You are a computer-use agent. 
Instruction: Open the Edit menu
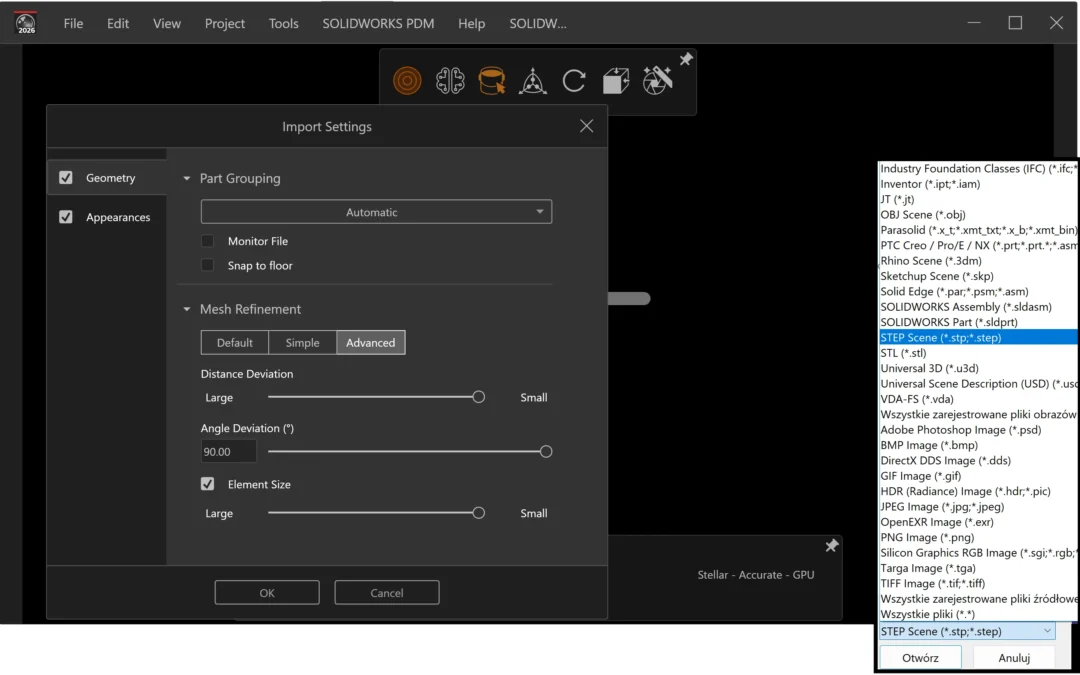(x=118, y=23)
